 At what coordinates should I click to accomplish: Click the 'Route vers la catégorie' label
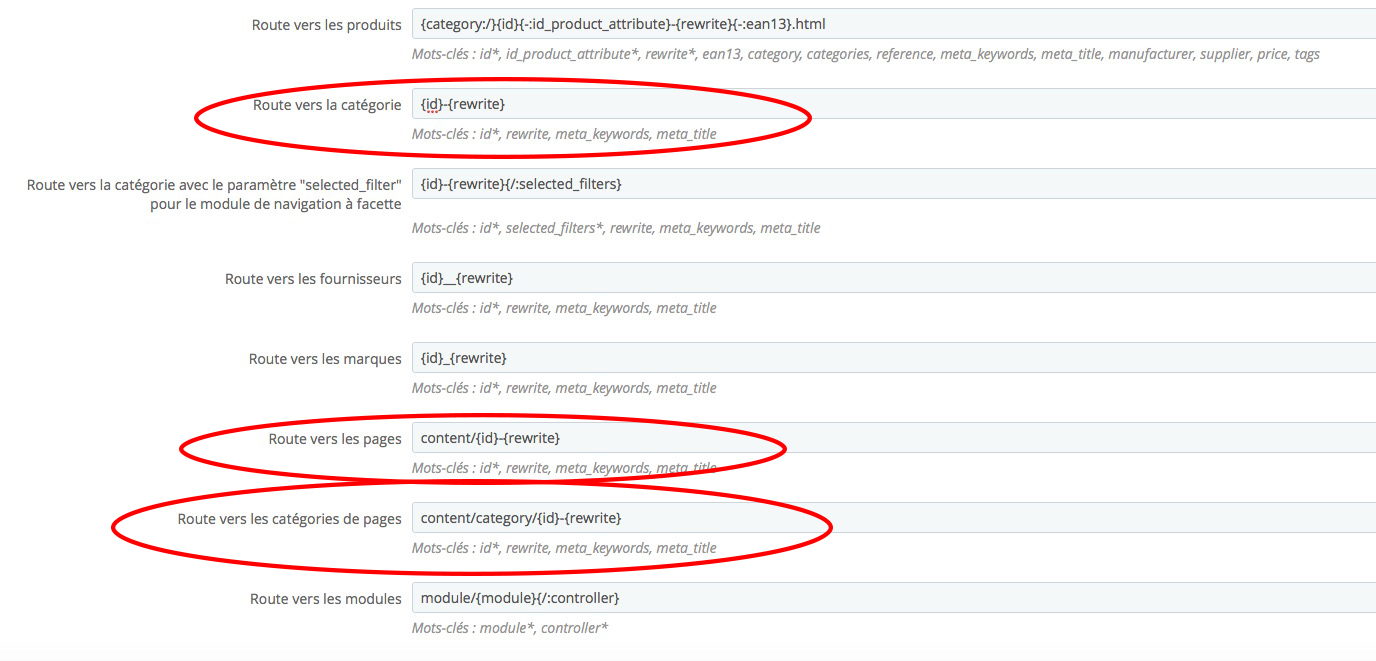tap(327, 105)
